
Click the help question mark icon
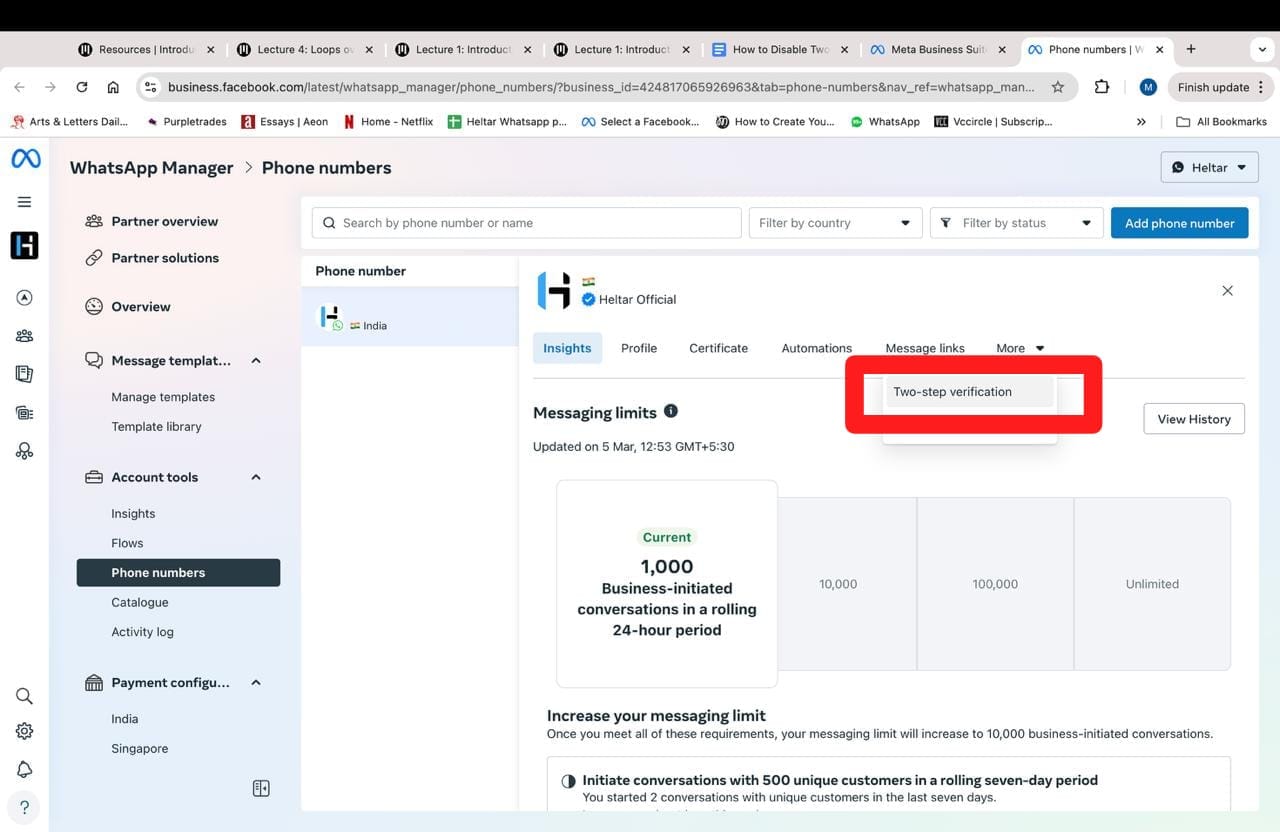coord(25,807)
